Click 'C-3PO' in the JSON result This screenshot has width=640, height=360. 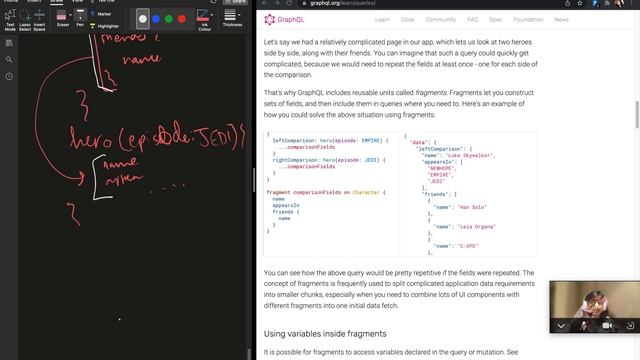tap(467, 246)
